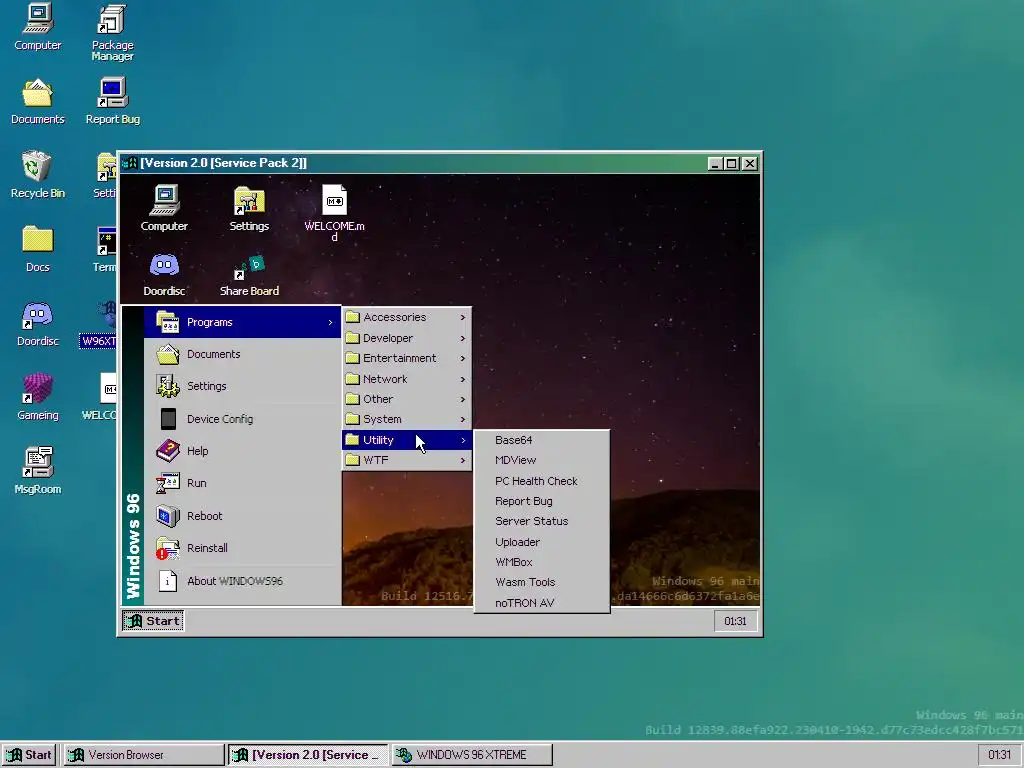Viewport: 1024px width, 768px height.
Task: Select Reinstall in Start menu
Action: tap(242, 548)
